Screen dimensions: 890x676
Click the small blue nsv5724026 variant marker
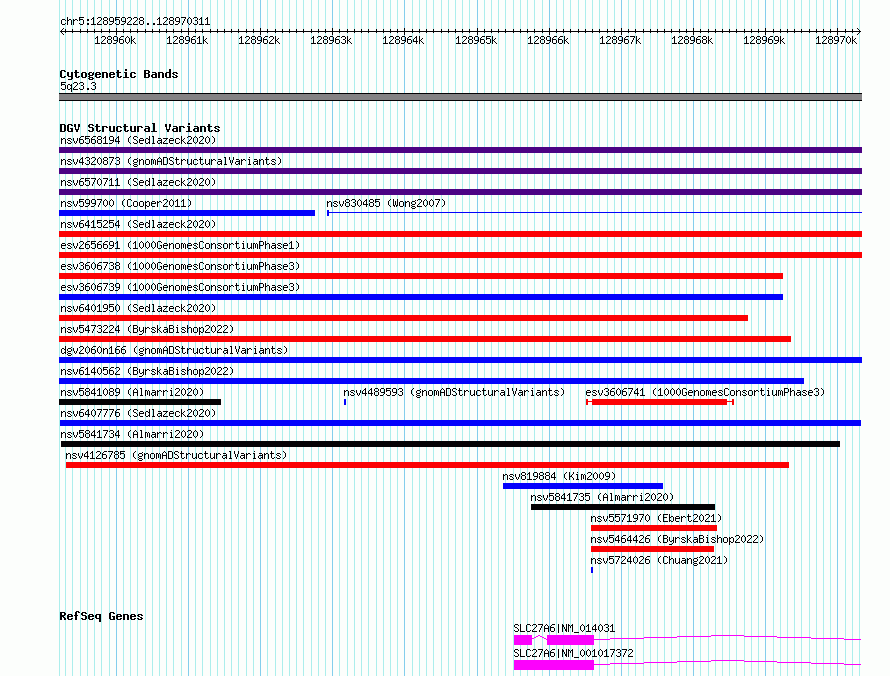pos(592,570)
